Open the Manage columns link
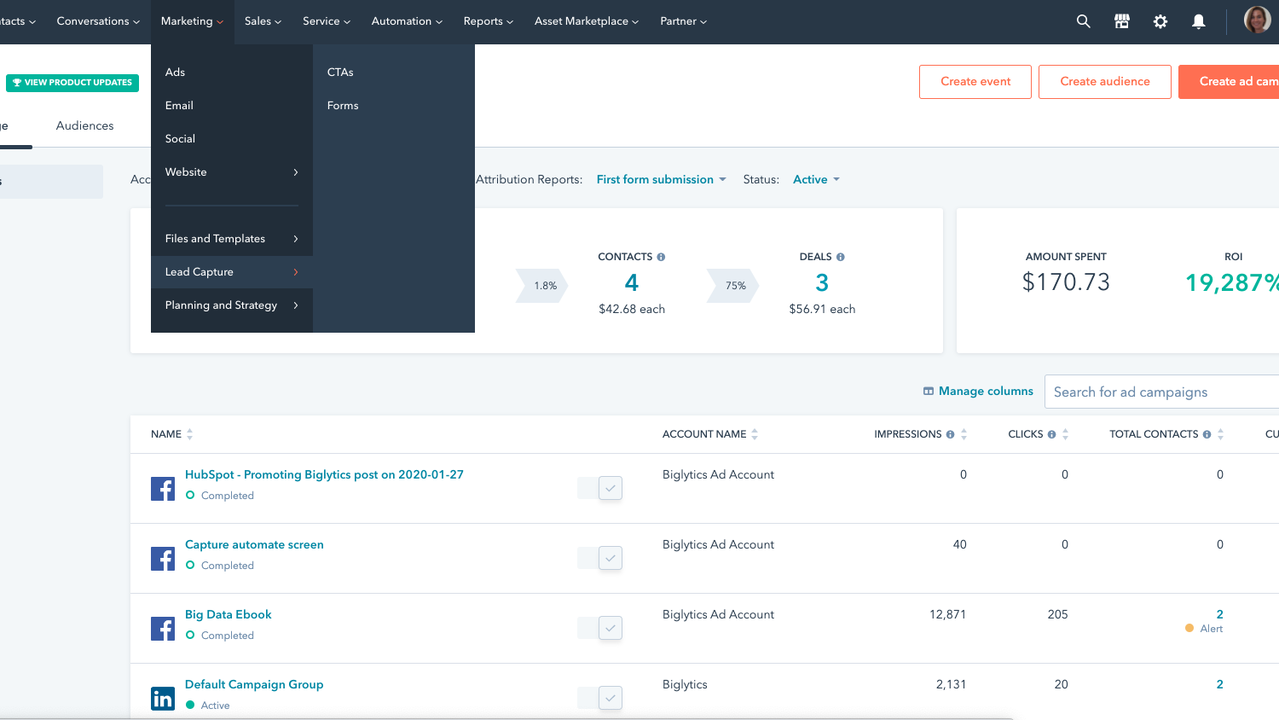Viewport: 1279px width, 720px height. click(977, 391)
